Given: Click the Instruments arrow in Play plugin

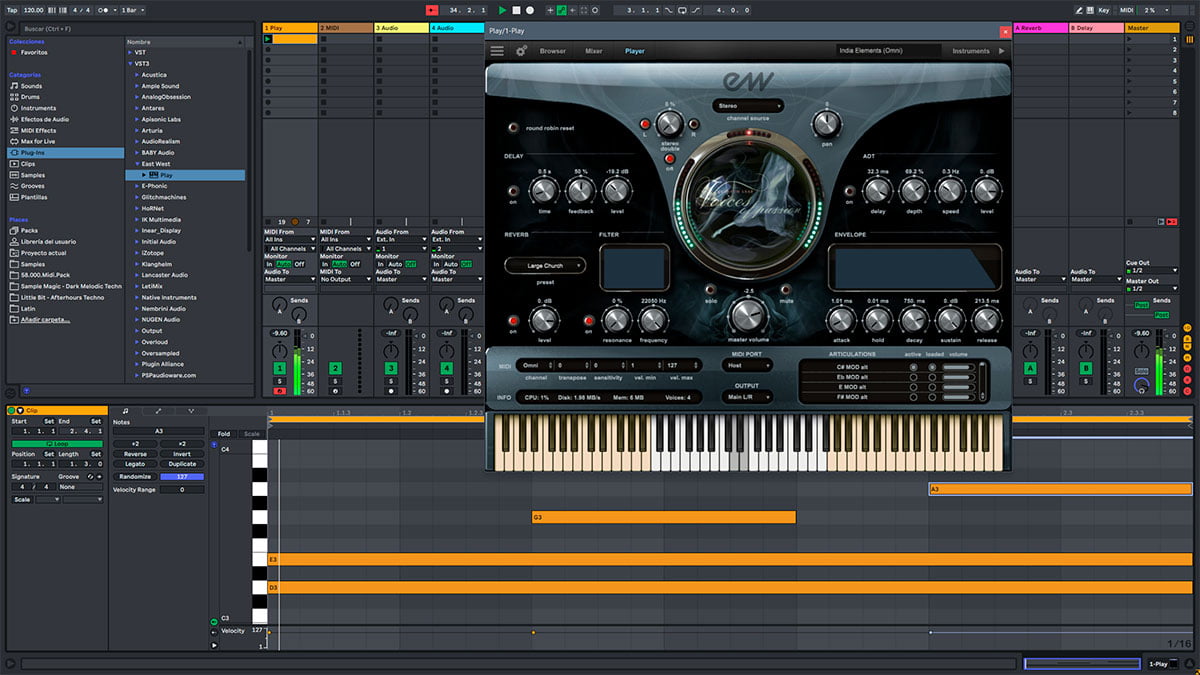Looking at the screenshot, I should [1002, 51].
